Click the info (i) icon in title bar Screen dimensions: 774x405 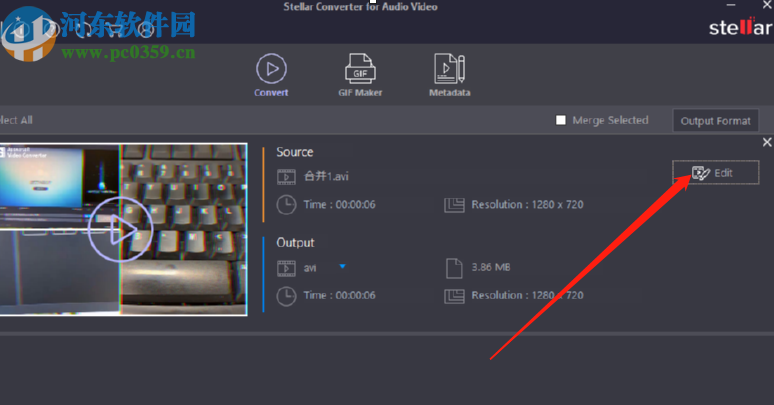(19, 31)
